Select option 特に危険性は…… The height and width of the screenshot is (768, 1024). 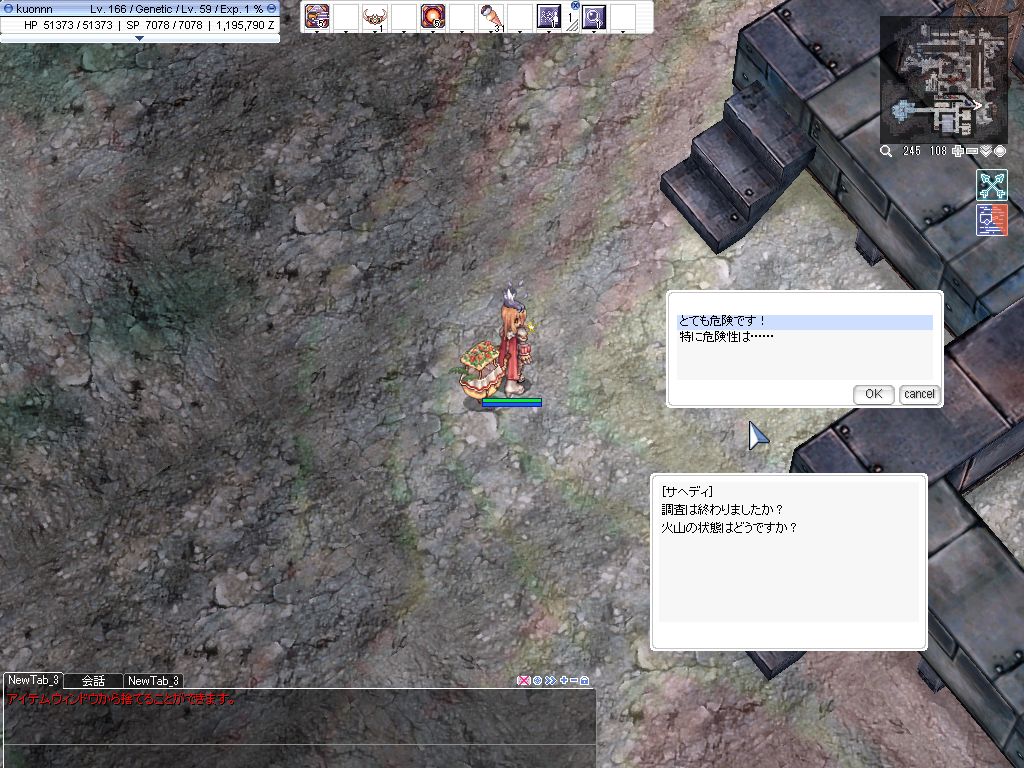click(x=805, y=337)
